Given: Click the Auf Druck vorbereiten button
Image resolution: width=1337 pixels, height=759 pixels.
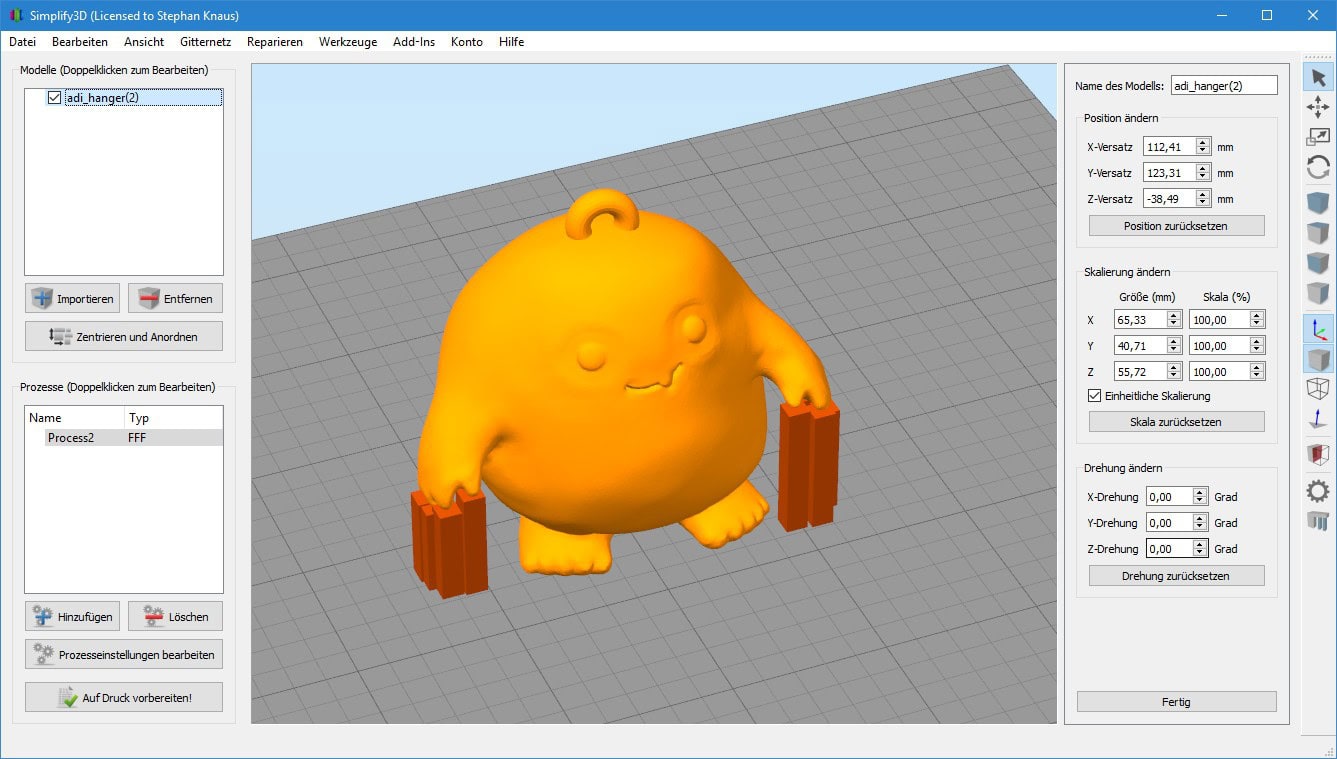Looking at the screenshot, I should pos(124,698).
